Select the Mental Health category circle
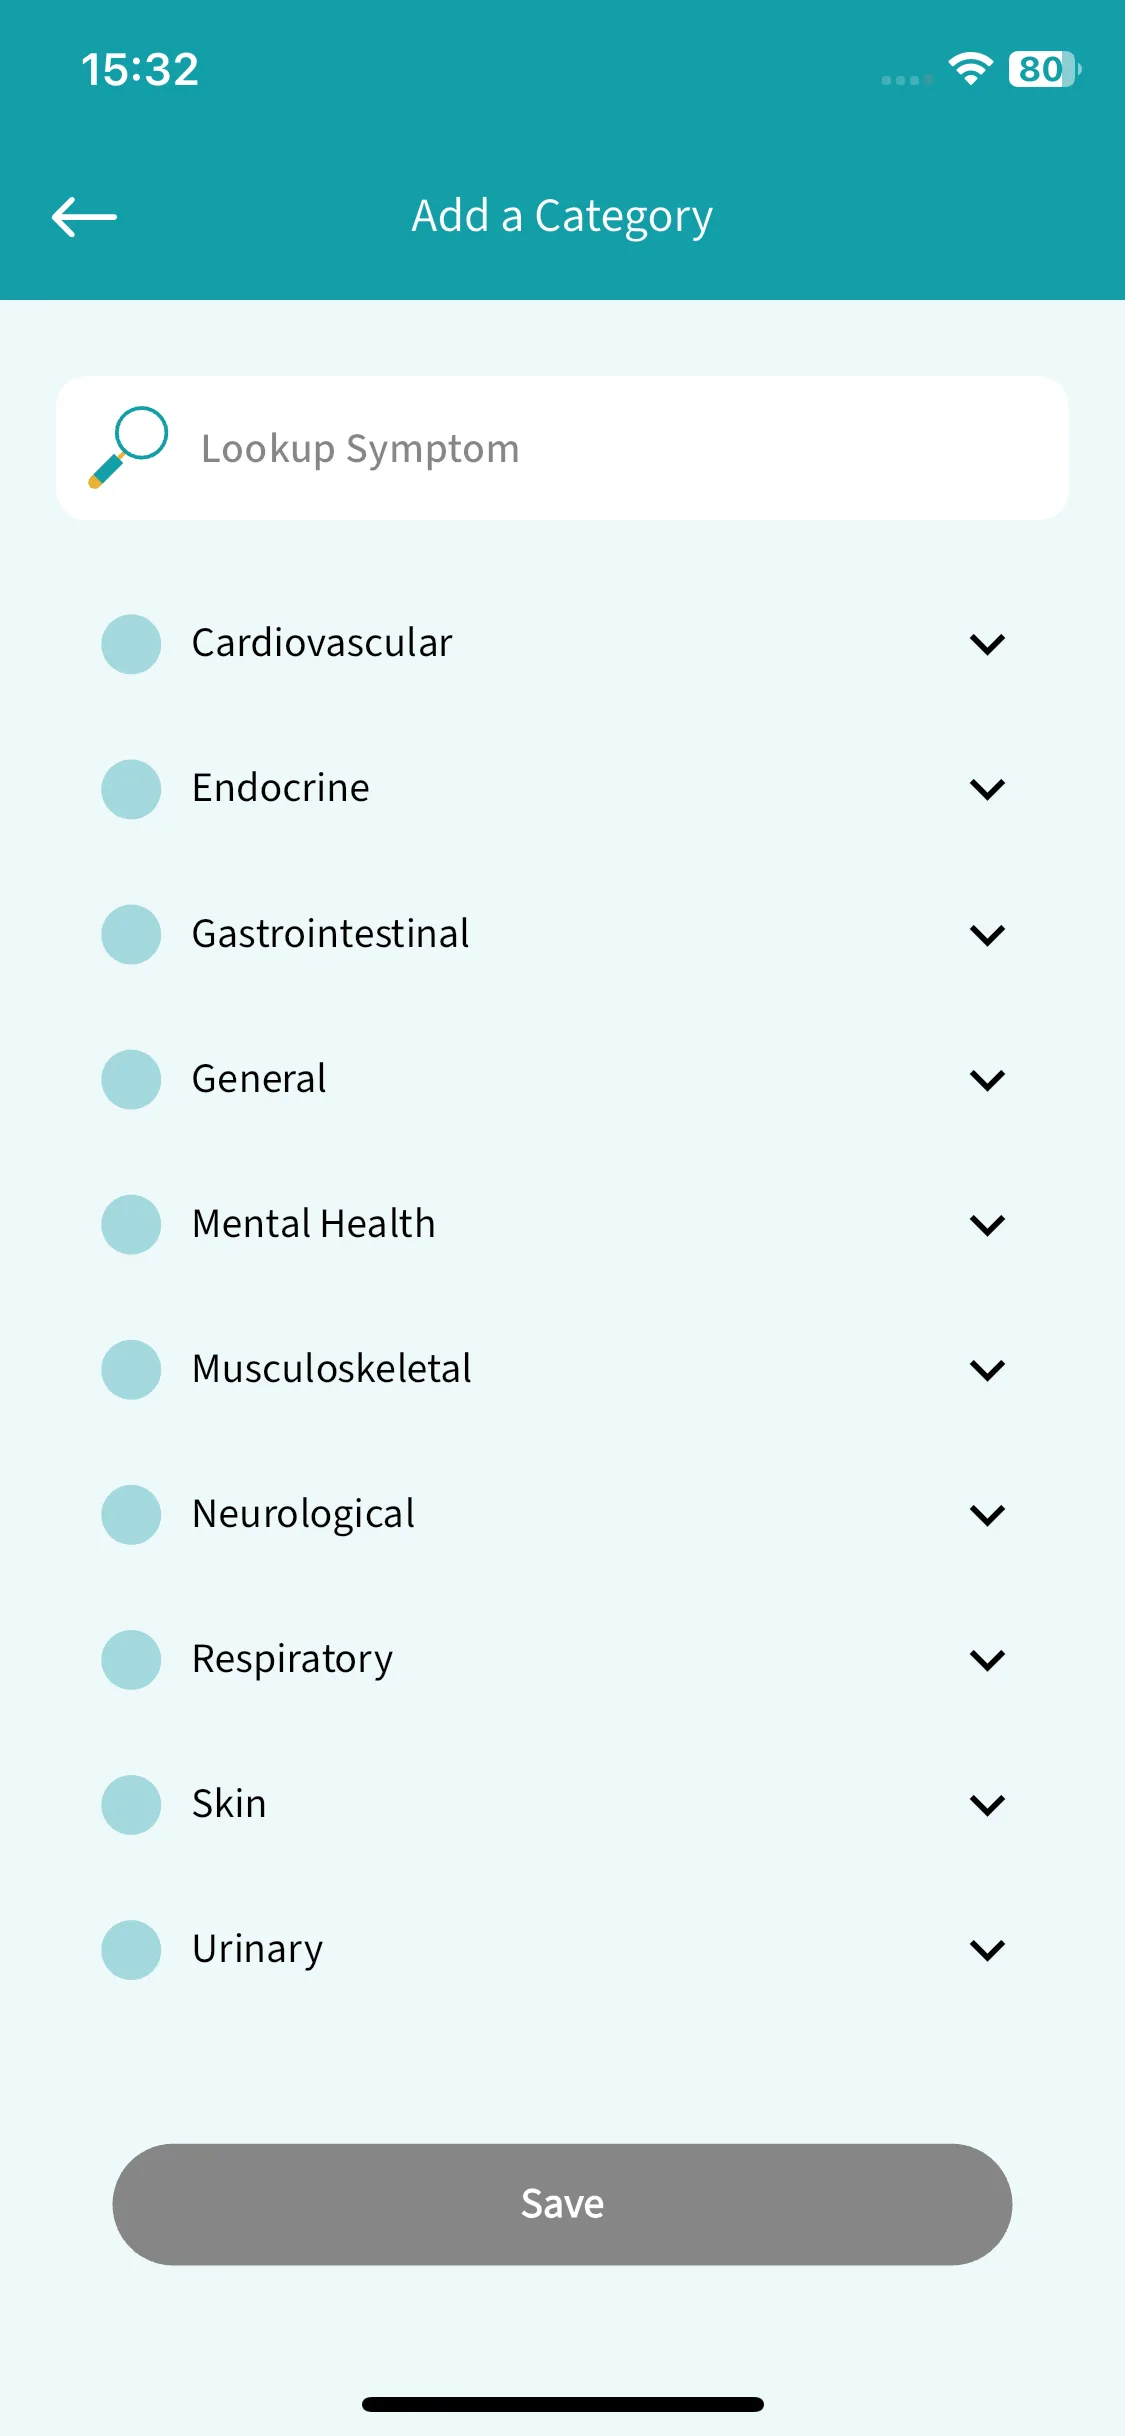This screenshot has width=1125, height=2436. coord(131,1224)
